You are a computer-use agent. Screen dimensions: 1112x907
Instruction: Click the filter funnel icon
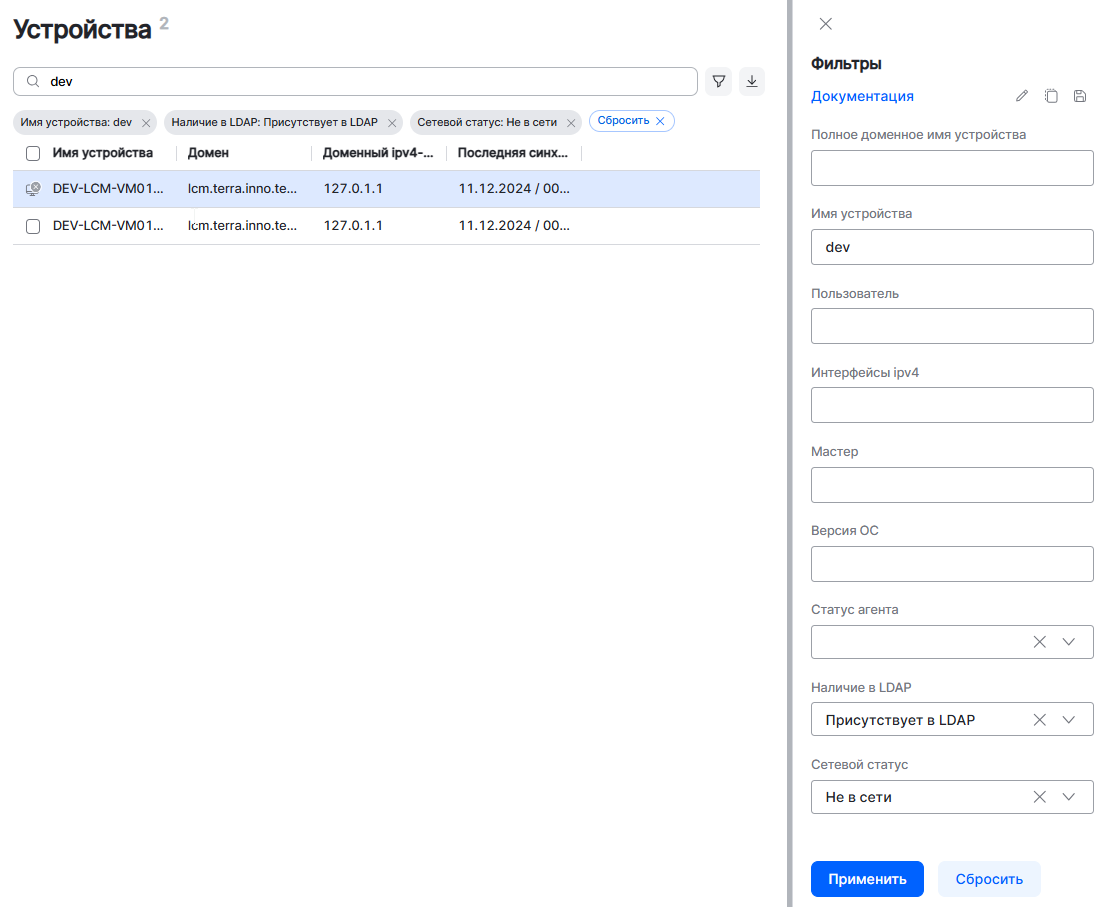[x=718, y=82]
